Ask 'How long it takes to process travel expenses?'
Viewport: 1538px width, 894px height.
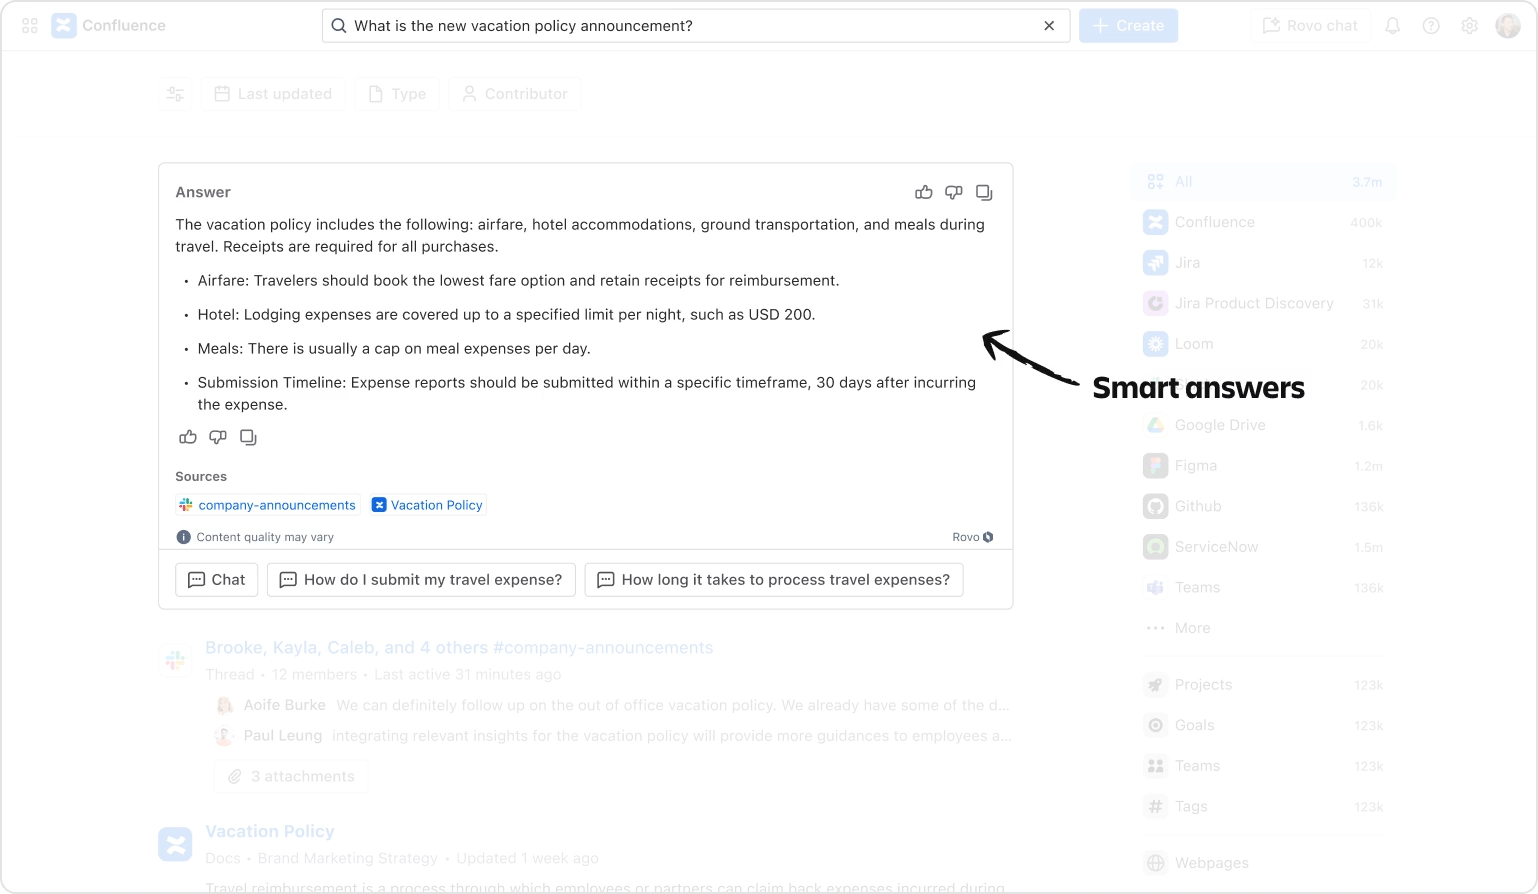(774, 580)
